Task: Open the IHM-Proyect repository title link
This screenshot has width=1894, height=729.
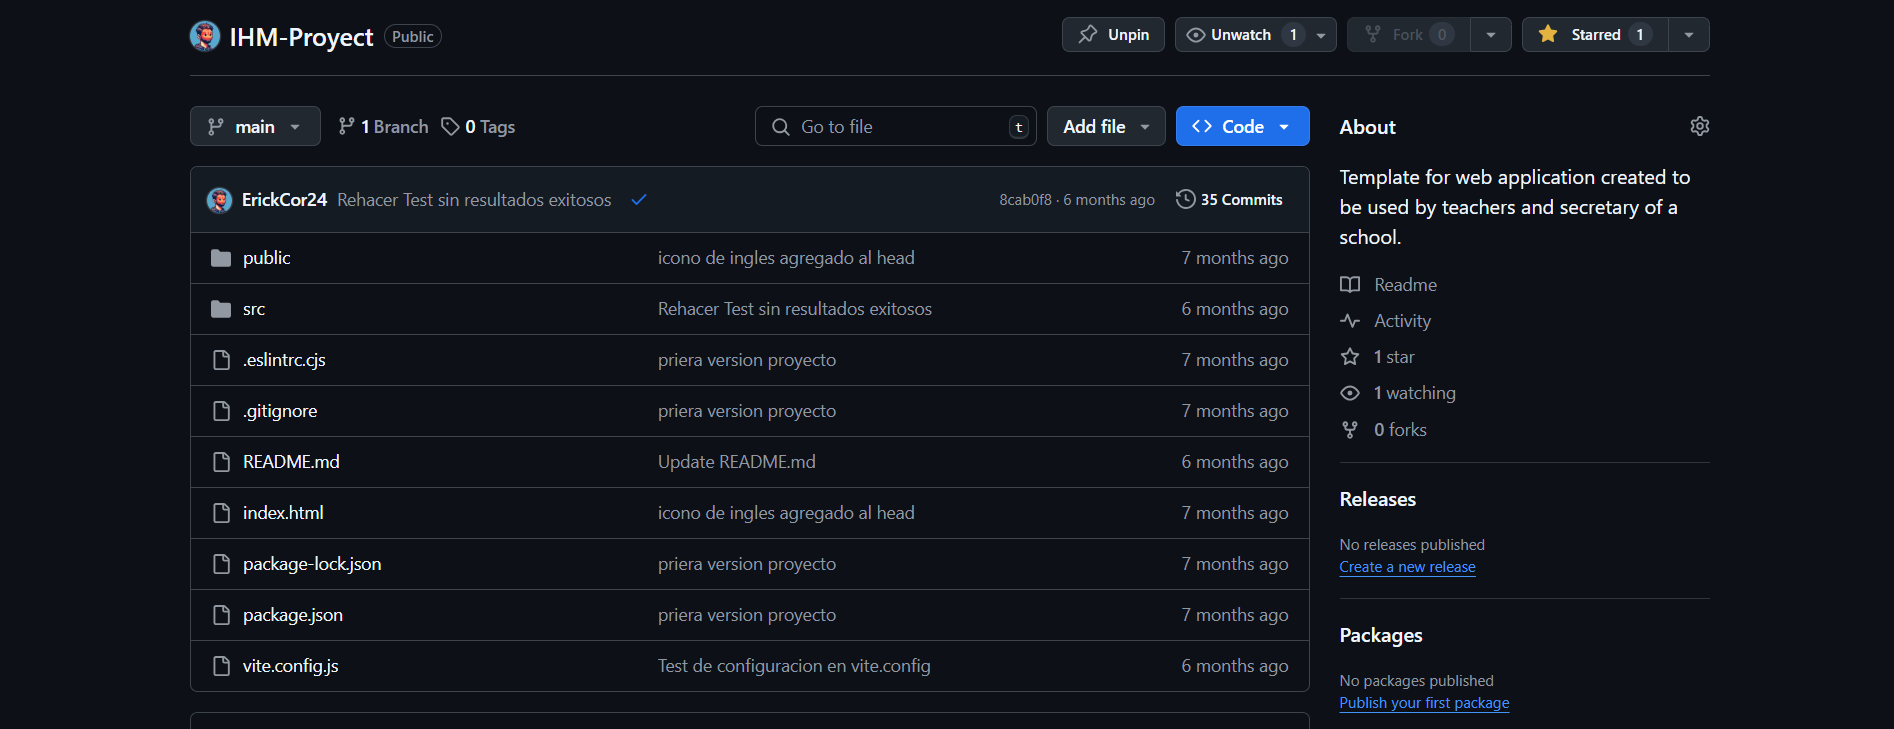Action: [301, 37]
